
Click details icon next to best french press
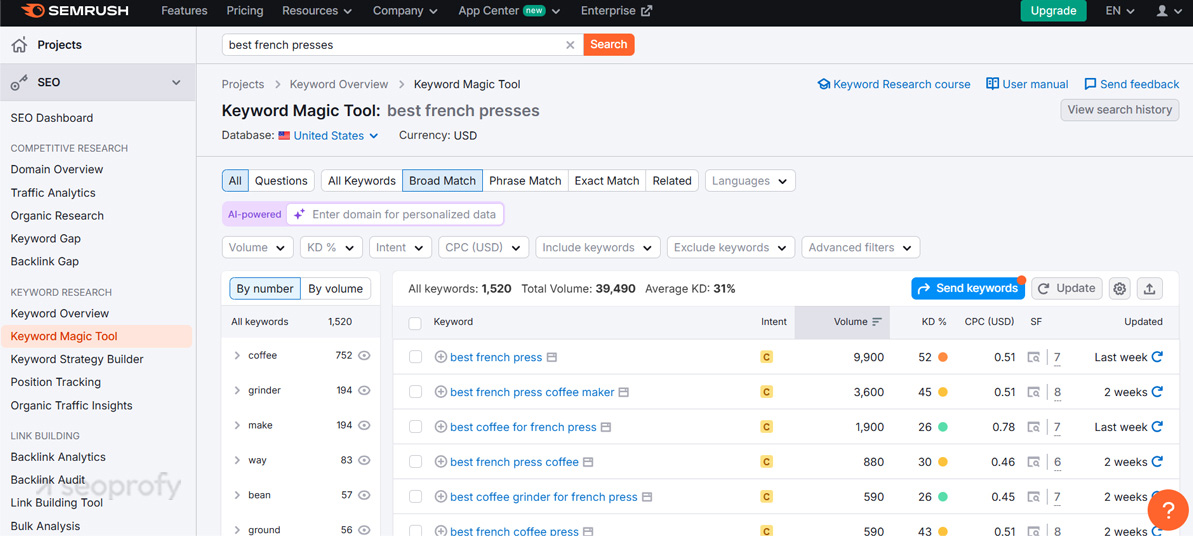point(552,357)
